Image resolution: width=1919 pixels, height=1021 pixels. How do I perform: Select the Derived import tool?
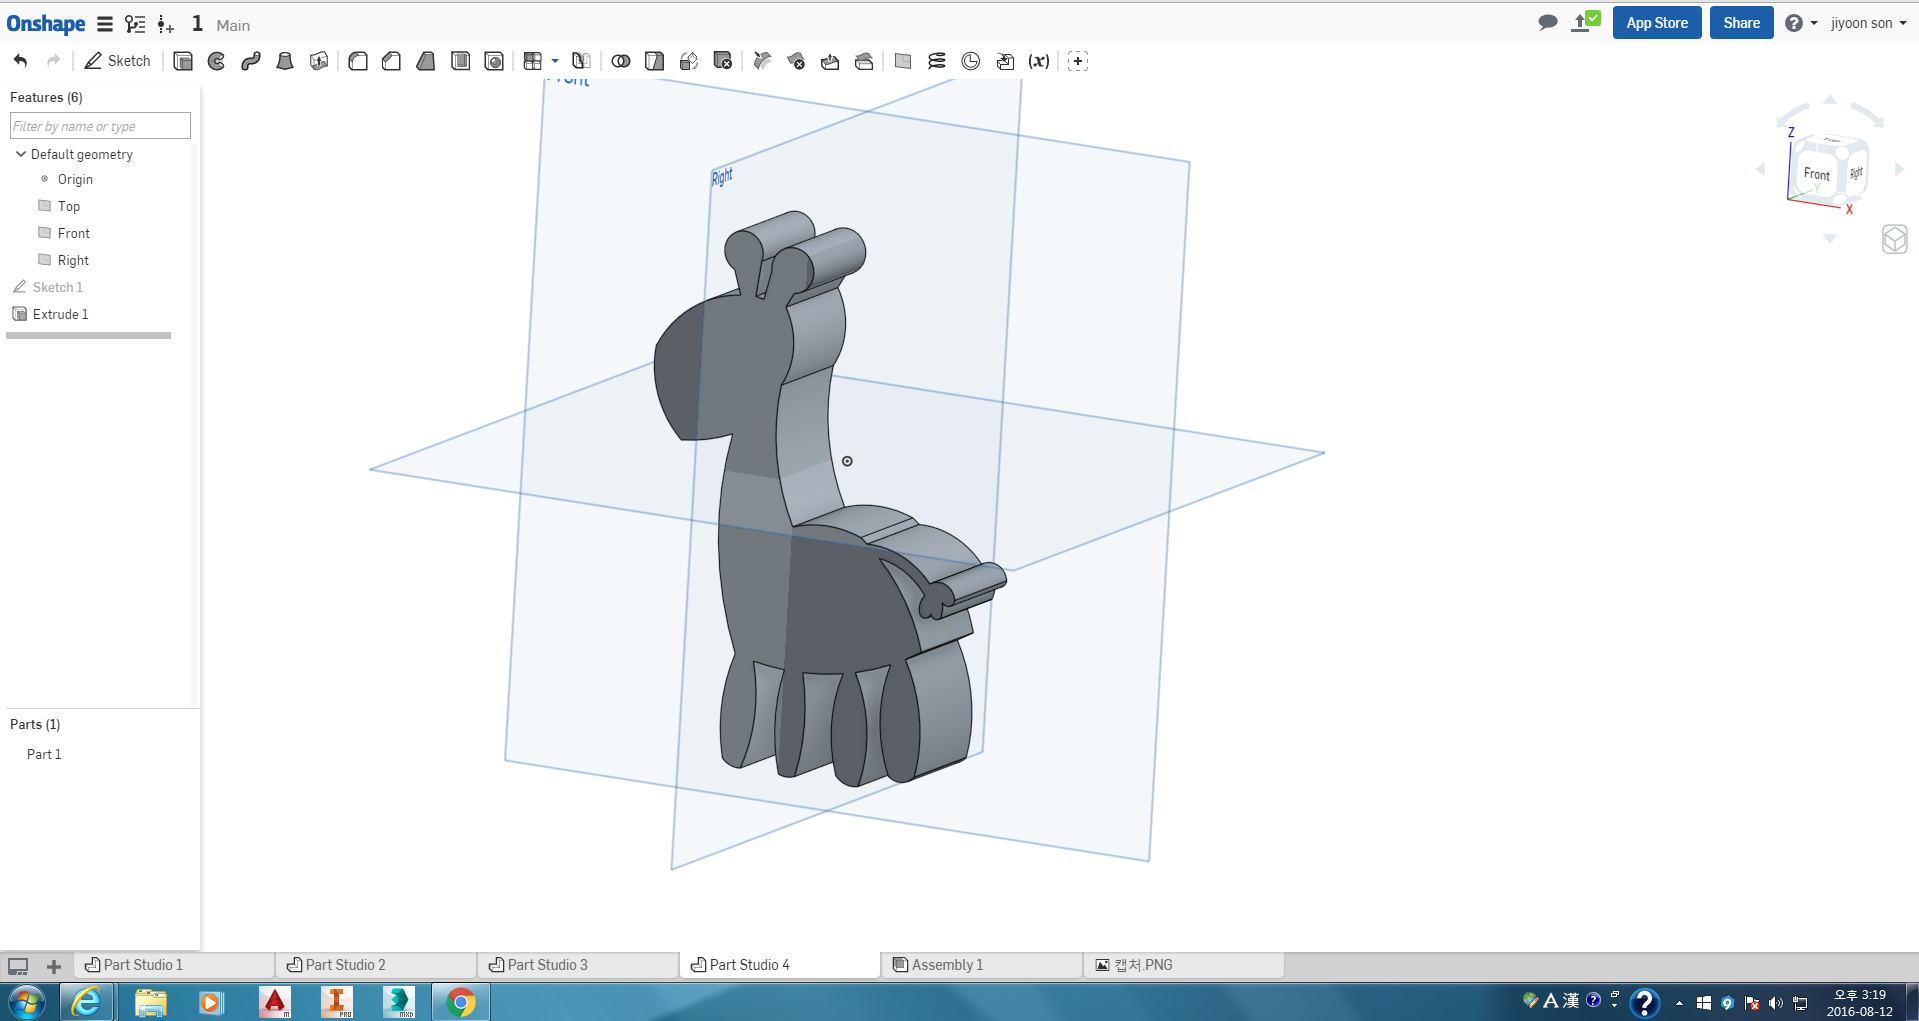(1005, 61)
